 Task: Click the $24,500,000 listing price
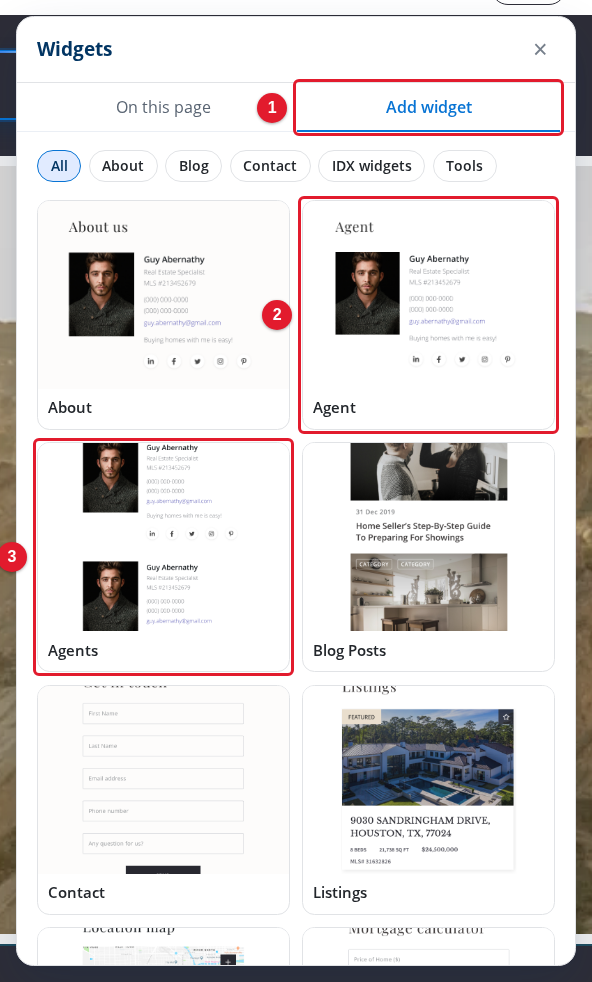pos(440,849)
